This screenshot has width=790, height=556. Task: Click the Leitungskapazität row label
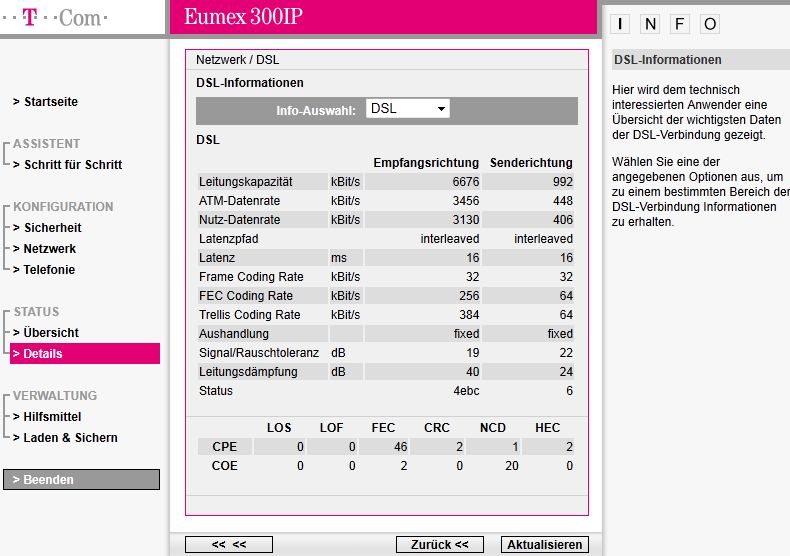point(245,182)
